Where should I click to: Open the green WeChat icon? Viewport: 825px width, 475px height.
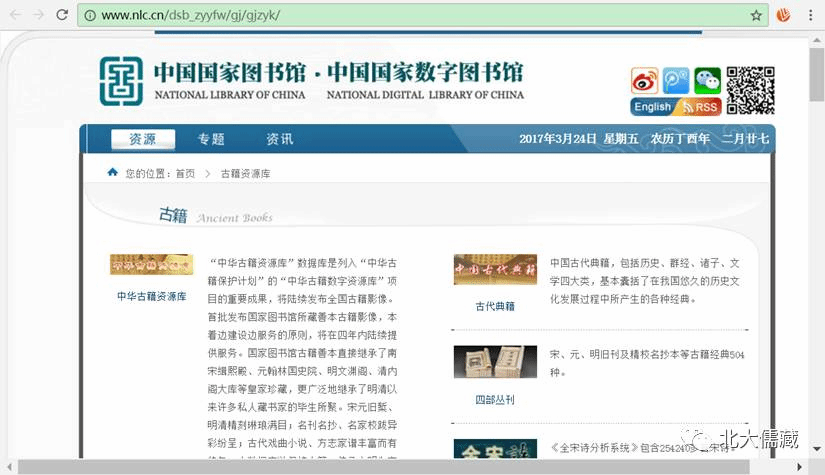click(x=707, y=81)
